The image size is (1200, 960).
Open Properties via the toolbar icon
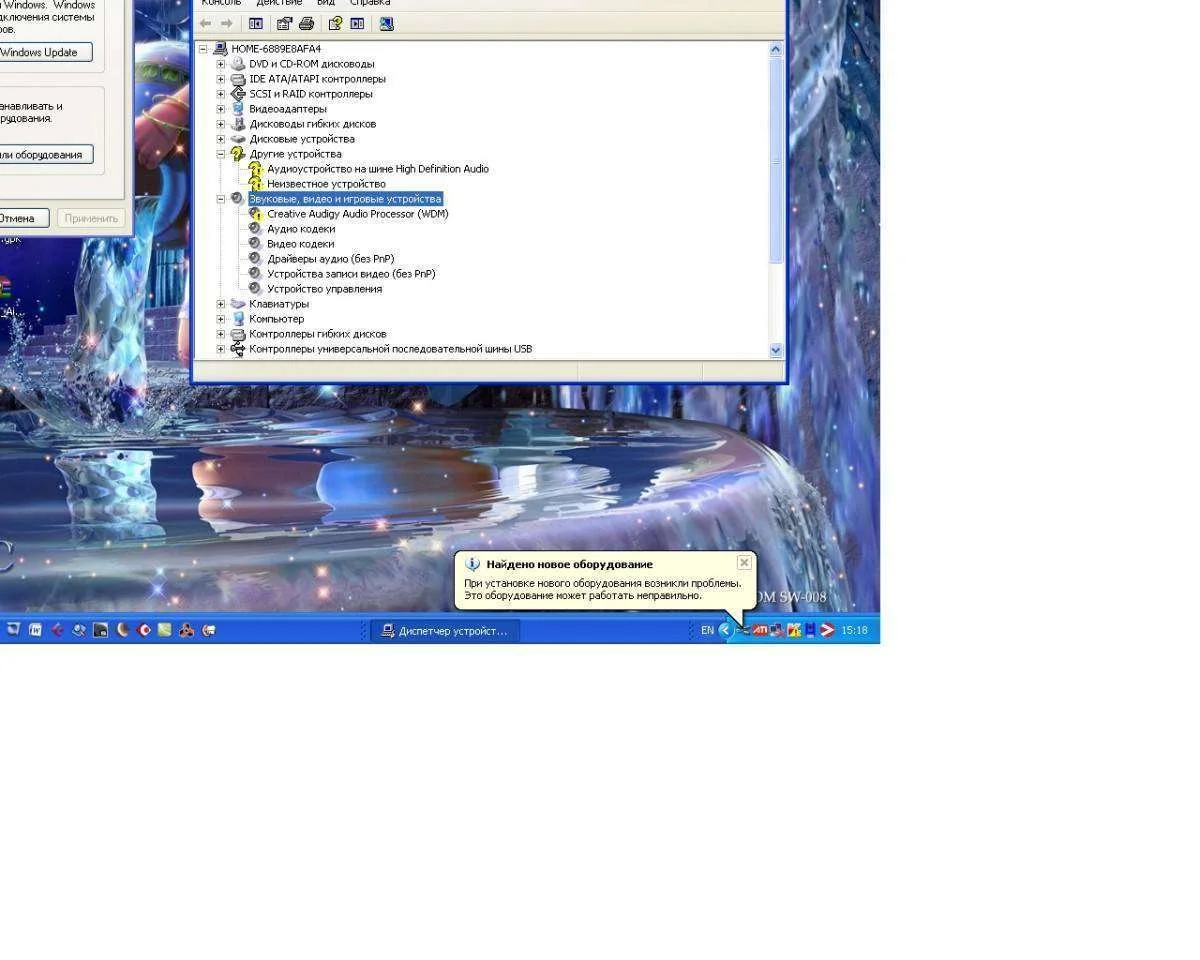284,23
